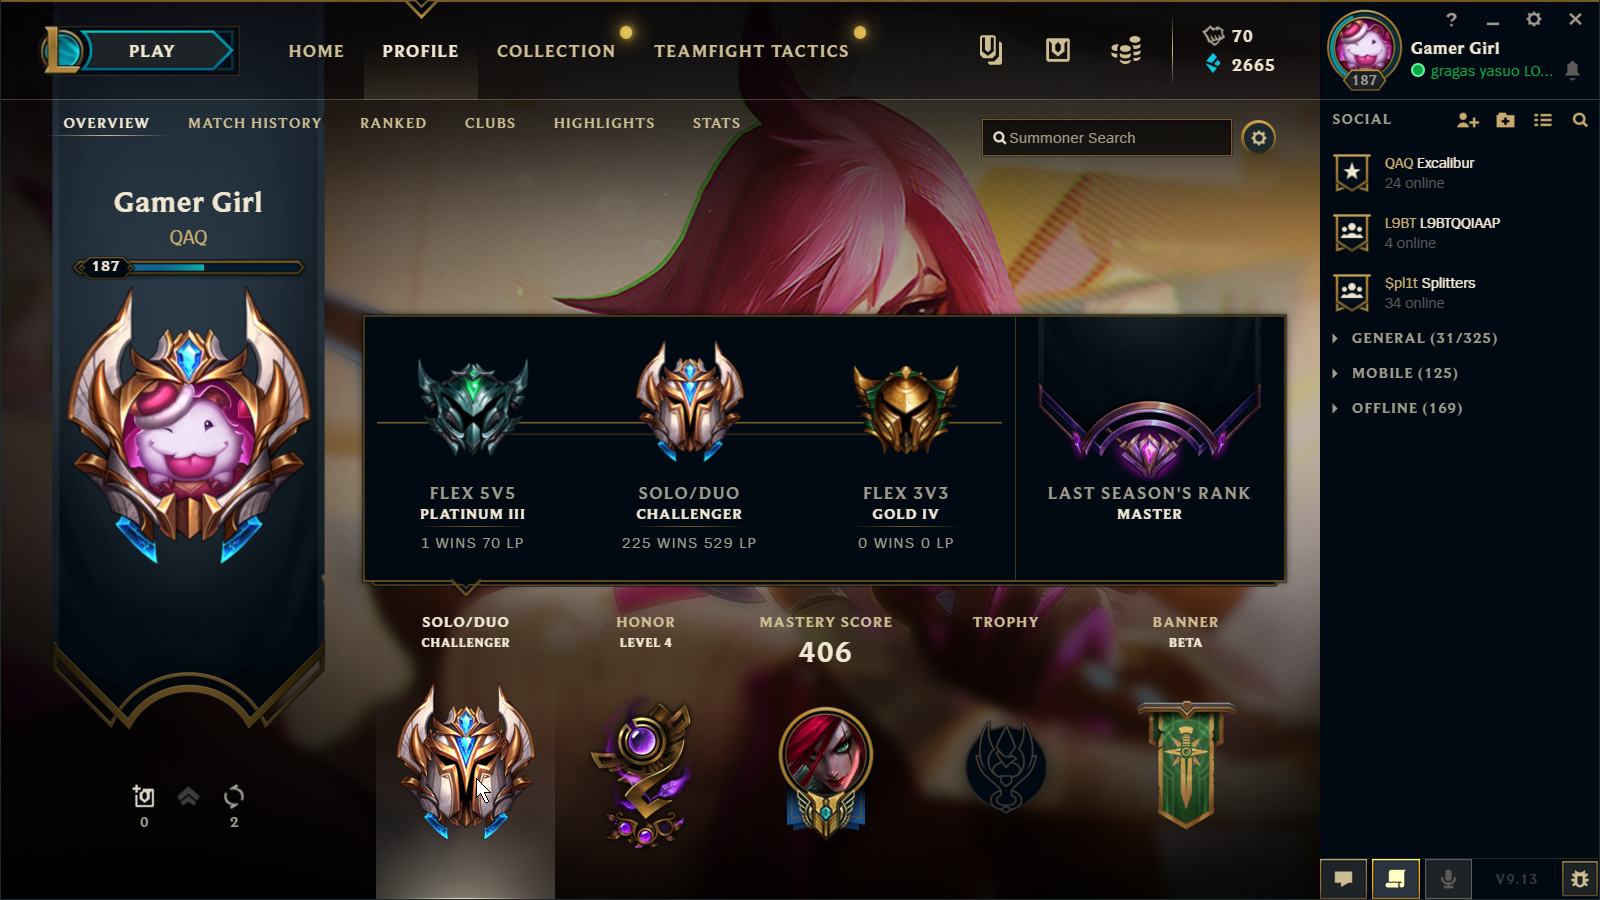Click the notifications bell icon
This screenshot has height=900, width=1600.
[x=1572, y=70]
